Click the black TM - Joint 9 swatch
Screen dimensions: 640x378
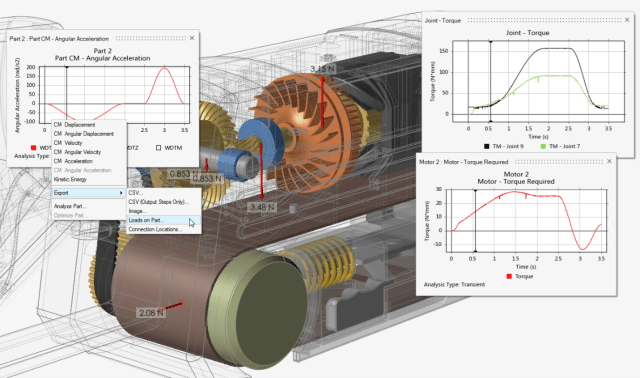point(487,146)
